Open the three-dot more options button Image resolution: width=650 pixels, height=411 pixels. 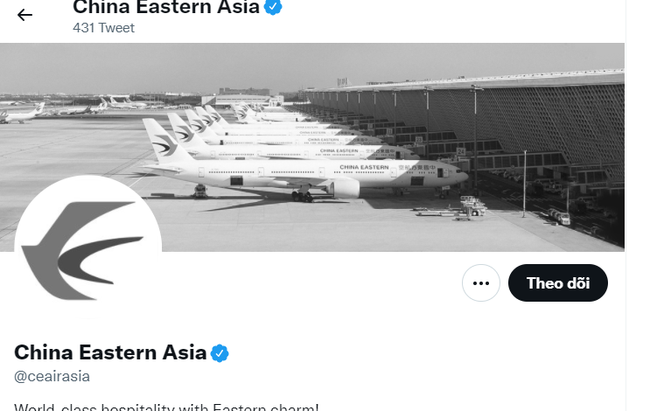coord(481,283)
